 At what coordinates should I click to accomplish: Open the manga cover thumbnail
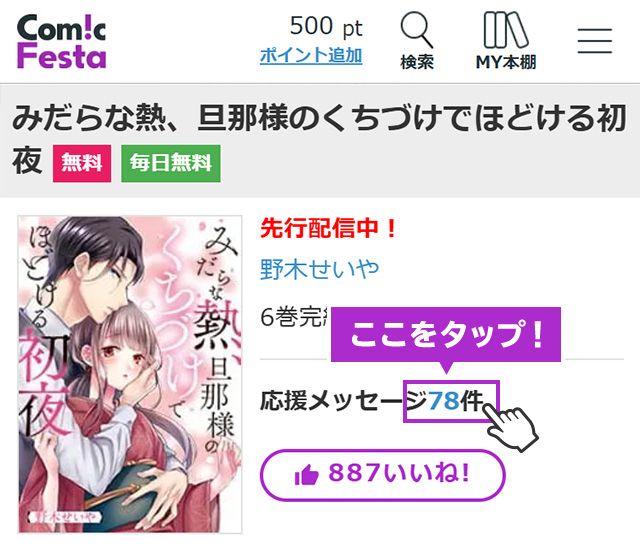click(130, 374)
